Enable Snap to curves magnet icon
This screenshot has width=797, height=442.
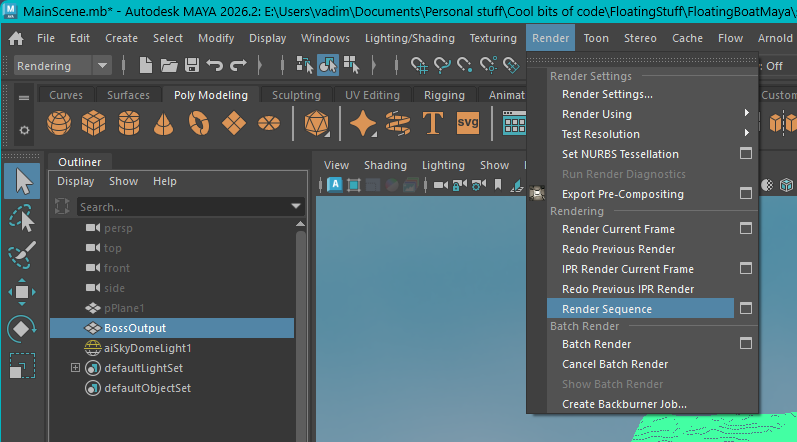(442, 66)
